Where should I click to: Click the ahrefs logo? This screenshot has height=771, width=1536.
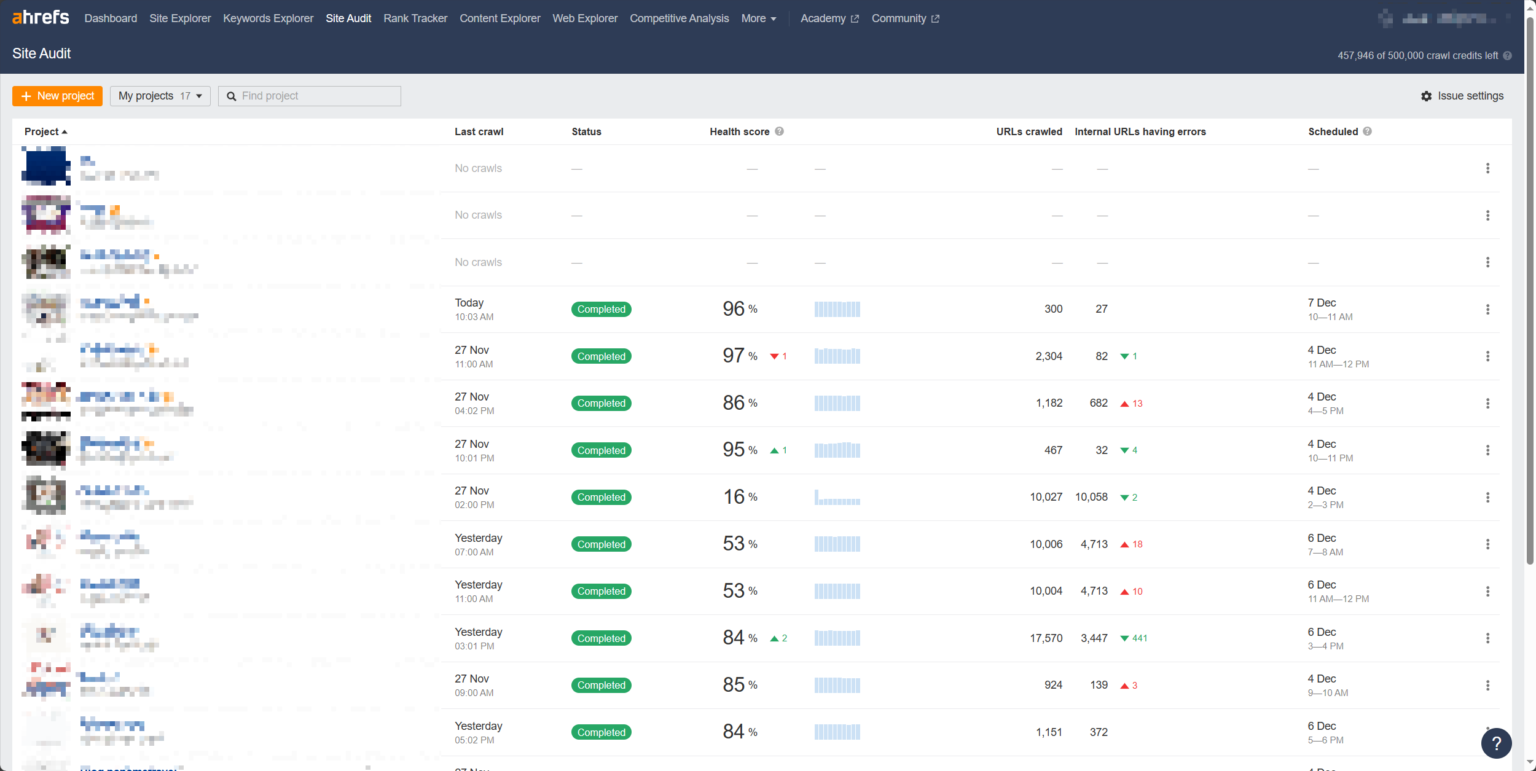40,17
